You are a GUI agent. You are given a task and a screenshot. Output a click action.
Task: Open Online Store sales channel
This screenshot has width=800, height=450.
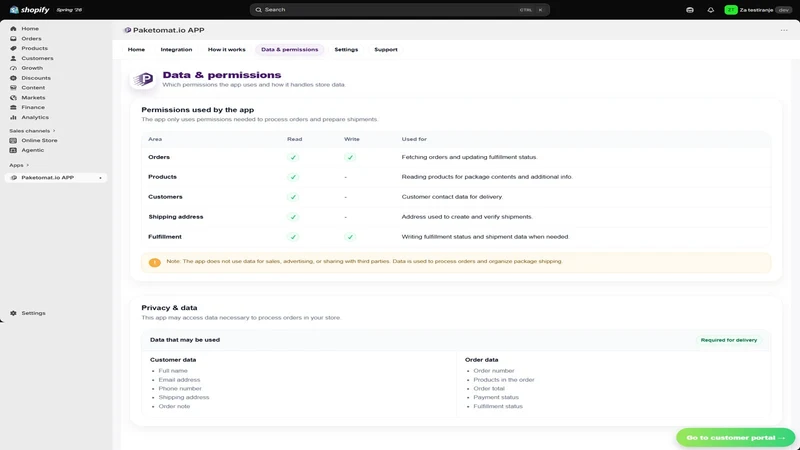[39, 140]
